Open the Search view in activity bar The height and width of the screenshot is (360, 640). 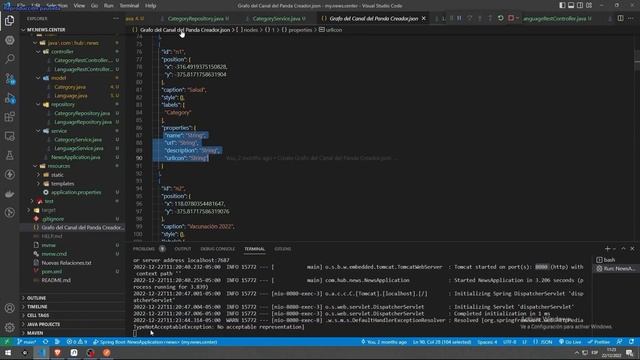pyautogui.click(x=9, y=59)
